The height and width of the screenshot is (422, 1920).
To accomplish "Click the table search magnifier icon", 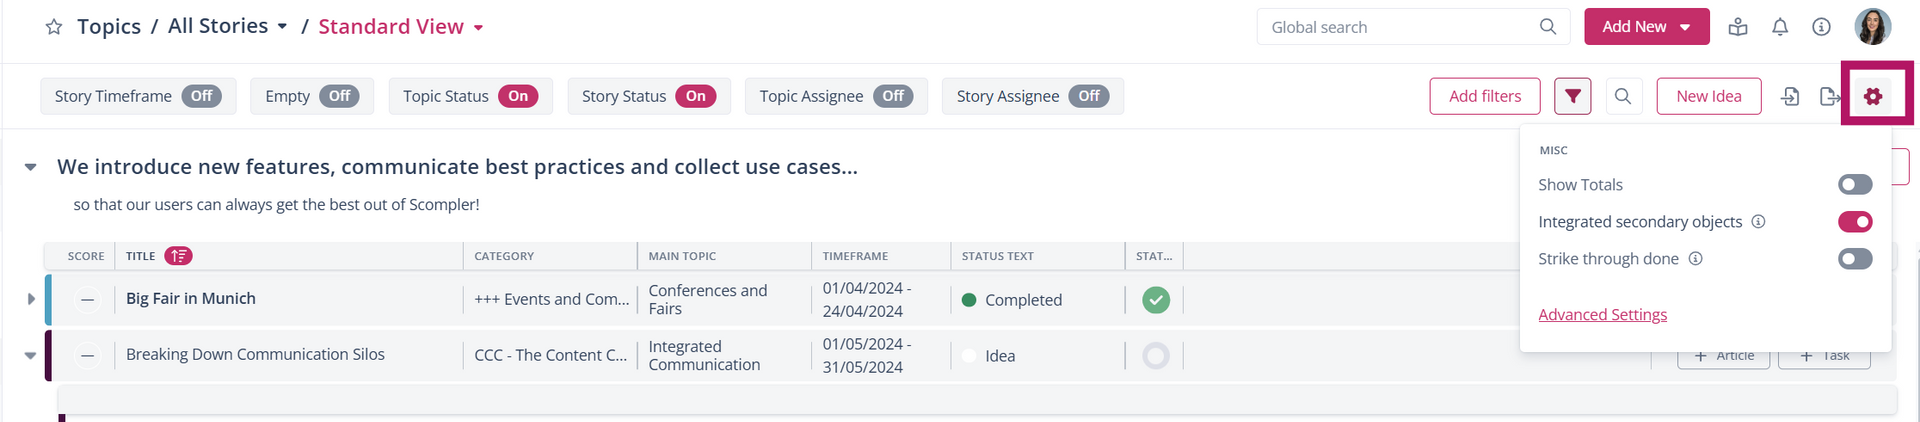I will pyautogui.click(x=1623, y=96).
